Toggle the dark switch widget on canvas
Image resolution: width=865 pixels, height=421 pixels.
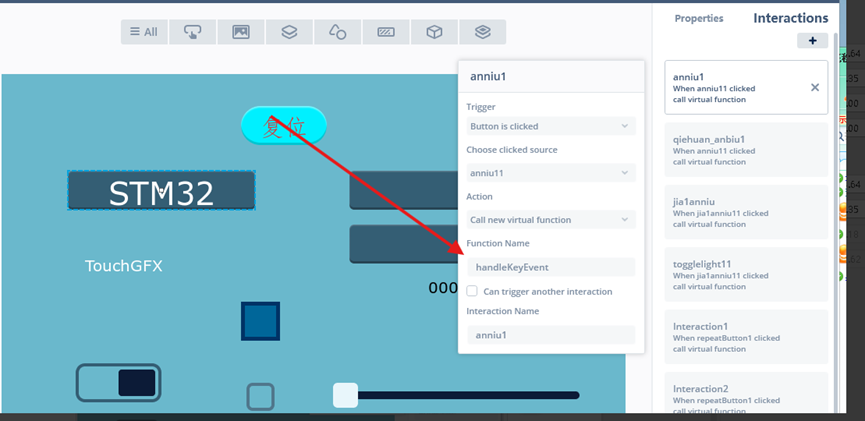click(x=118, y=382)
